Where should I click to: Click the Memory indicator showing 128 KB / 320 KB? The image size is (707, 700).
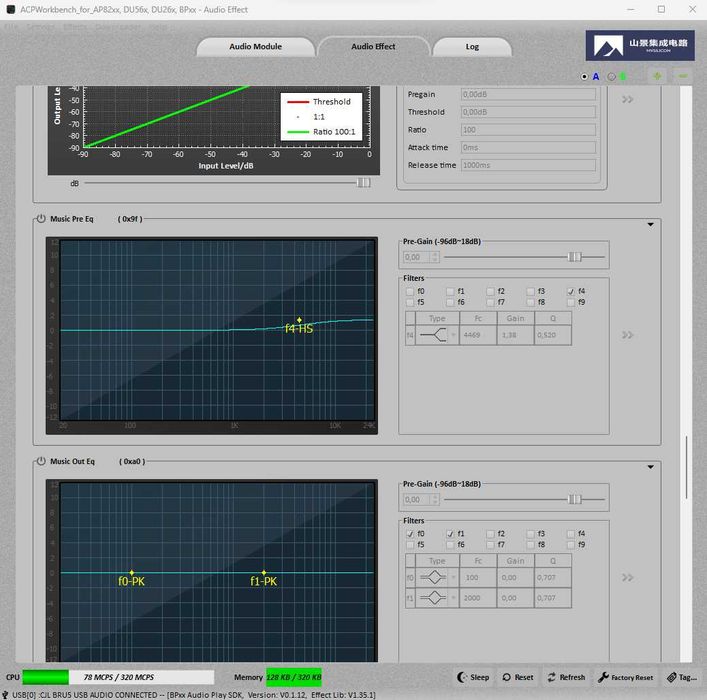pyautogui.click(x=294, y=677)
